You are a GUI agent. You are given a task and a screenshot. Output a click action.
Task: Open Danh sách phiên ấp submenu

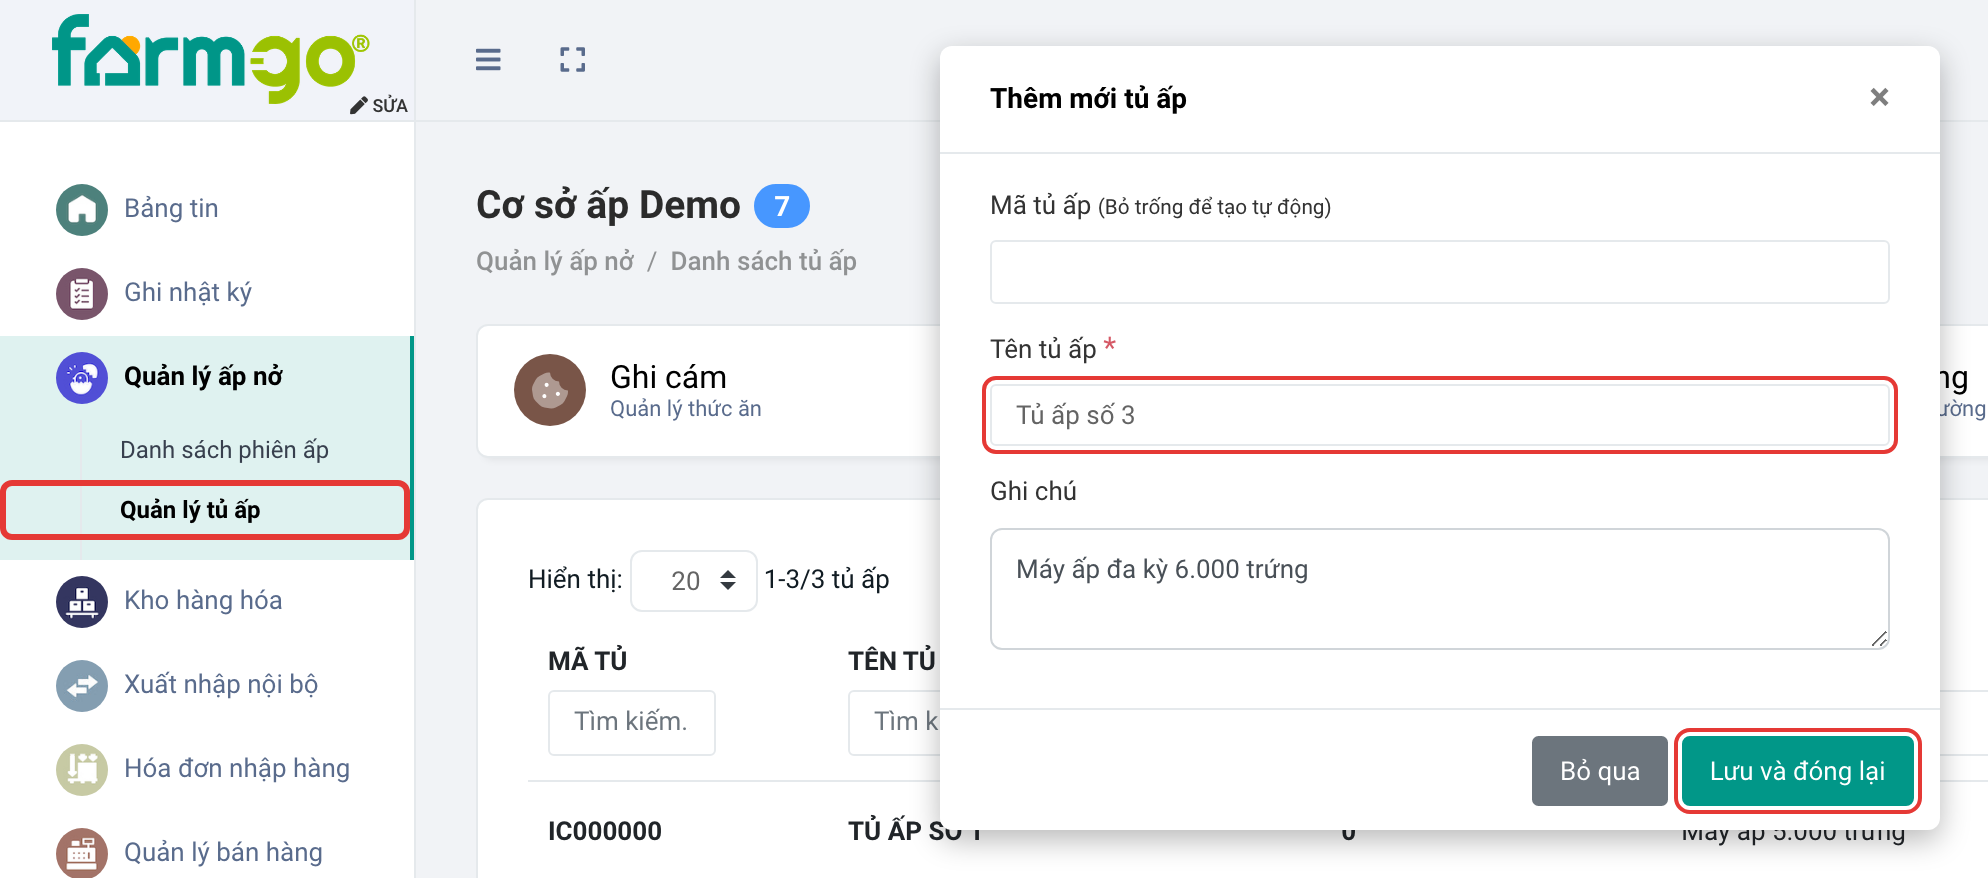click(224, 450)
